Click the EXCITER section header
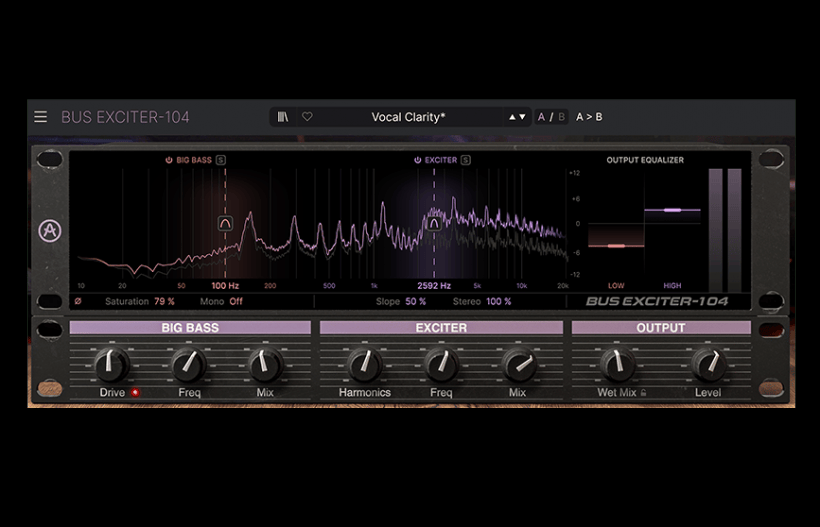Screen dimensions: 820x527 [x=441, y=328]
